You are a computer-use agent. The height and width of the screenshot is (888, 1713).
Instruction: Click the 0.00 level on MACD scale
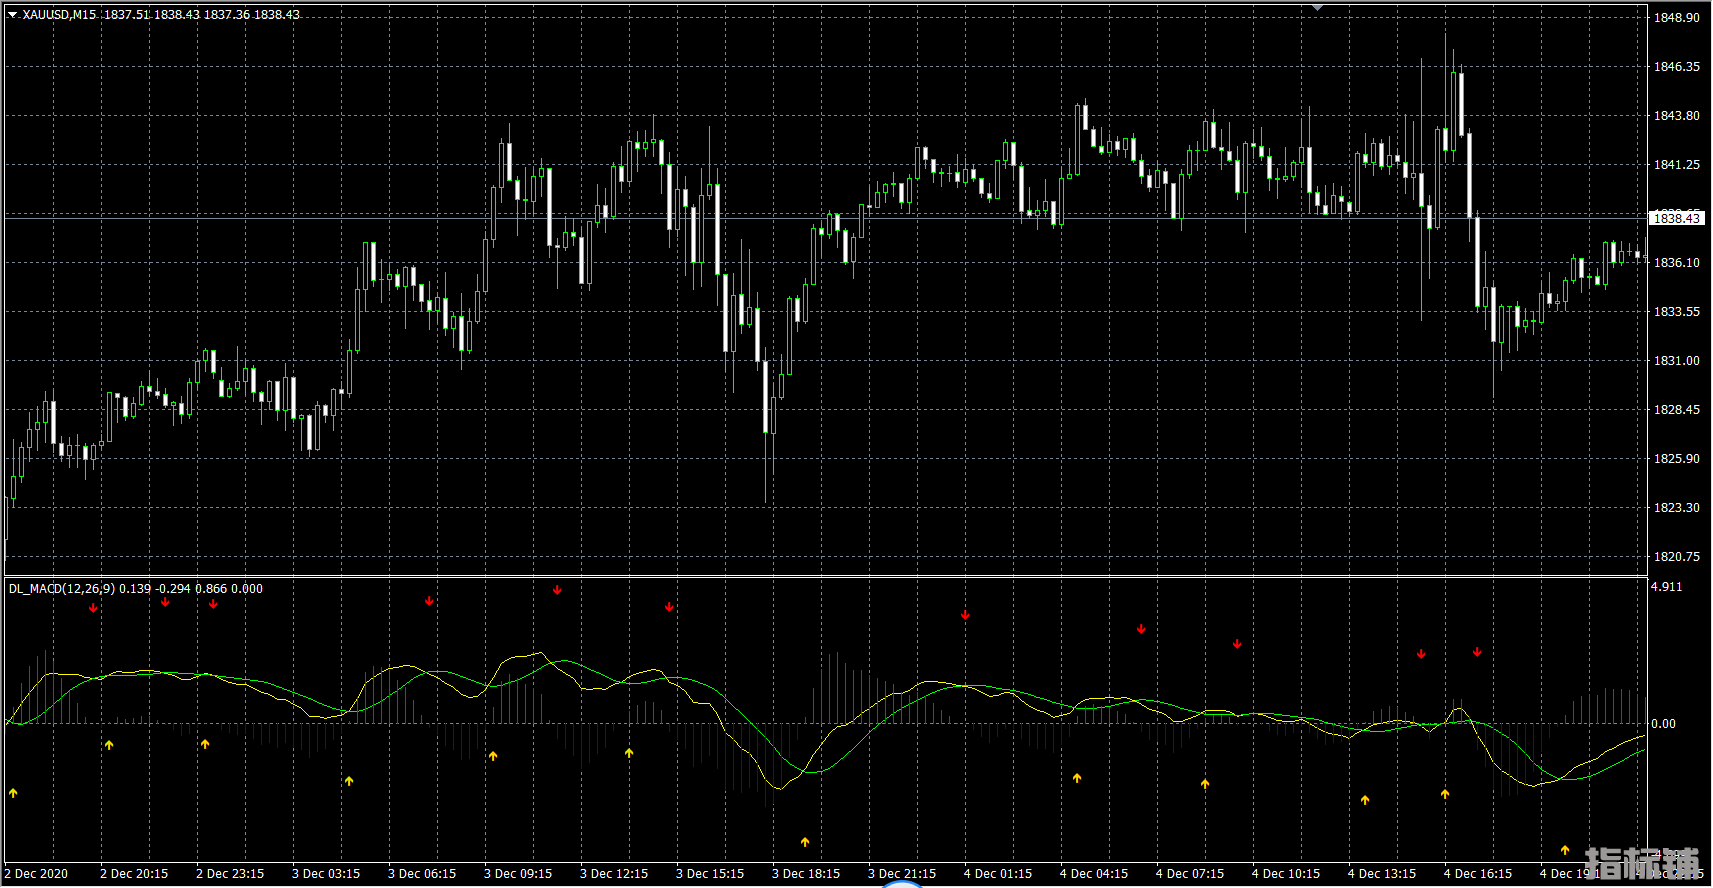point(1663,724)
